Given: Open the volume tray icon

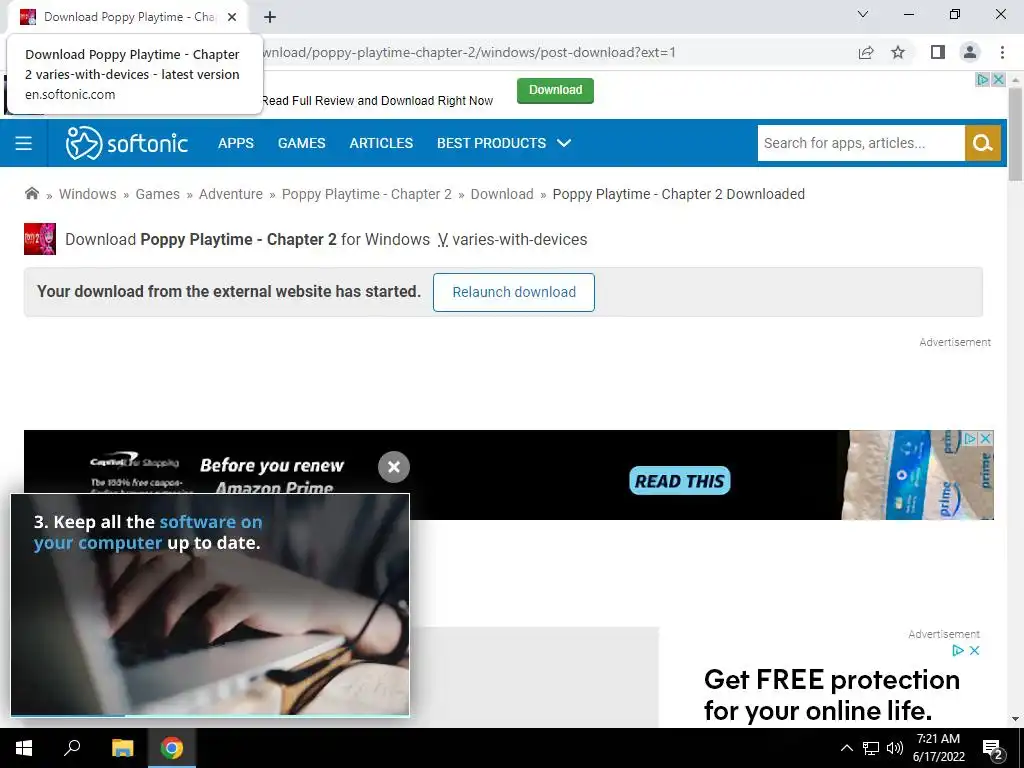Looking at the screenshot, I should click(x=895, y=748).
